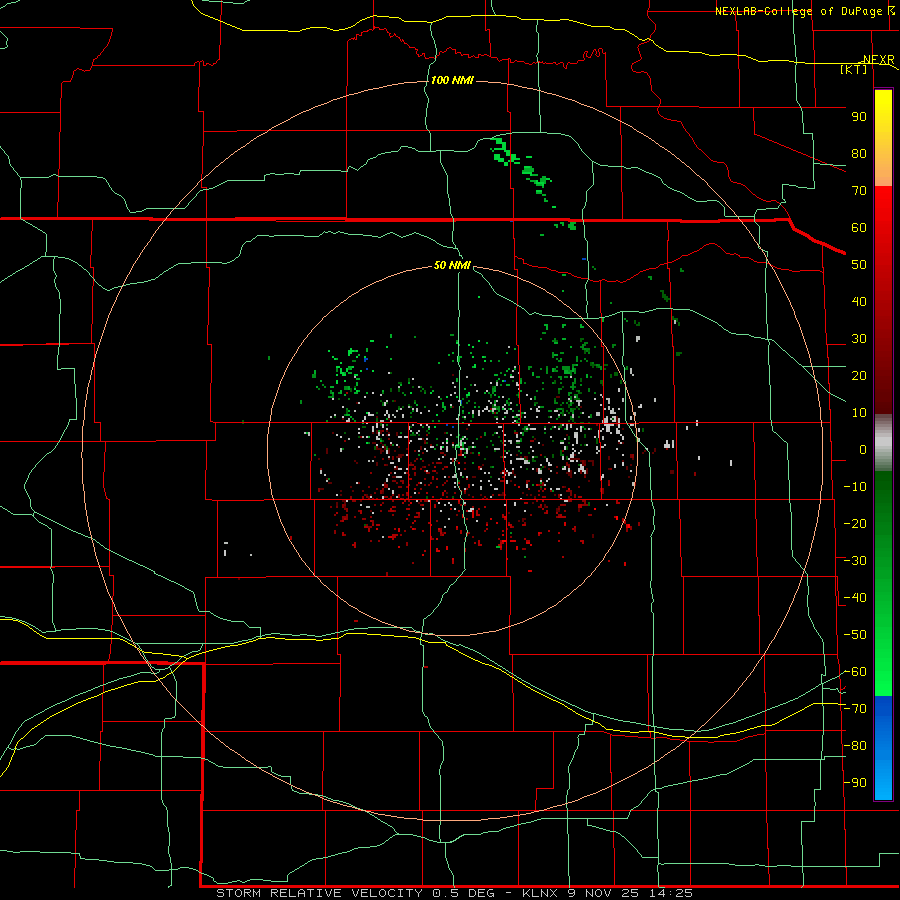Click the "14:25" time in the caption
The height and width of the screenshot is (900, 900).
[x=671, y=893]
